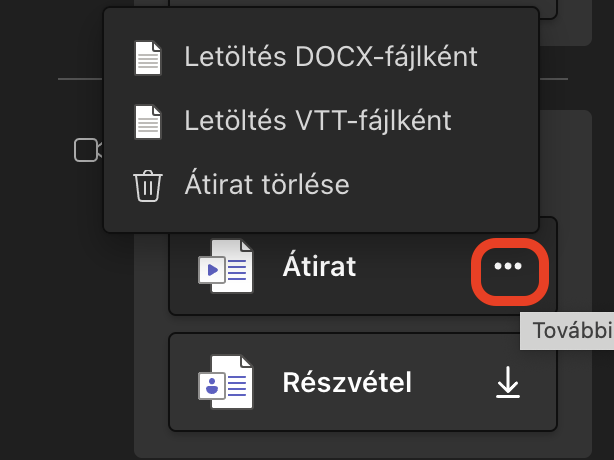Click the divider line left of the menu
This screenshot has height=460, width=614.
[x=80, y=79]
